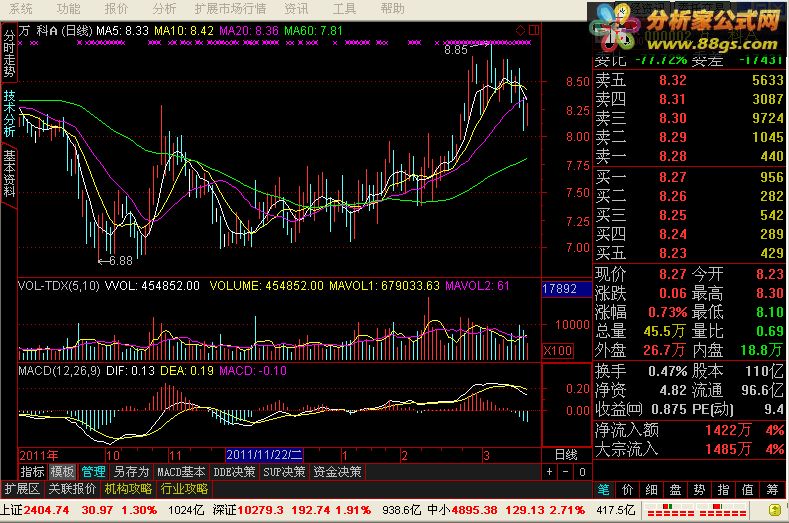Click the plus zoom-in button beside the indicator tabs
Image resolution: width=789 pixels, height=523 pixels.
(x=549, y=472)
